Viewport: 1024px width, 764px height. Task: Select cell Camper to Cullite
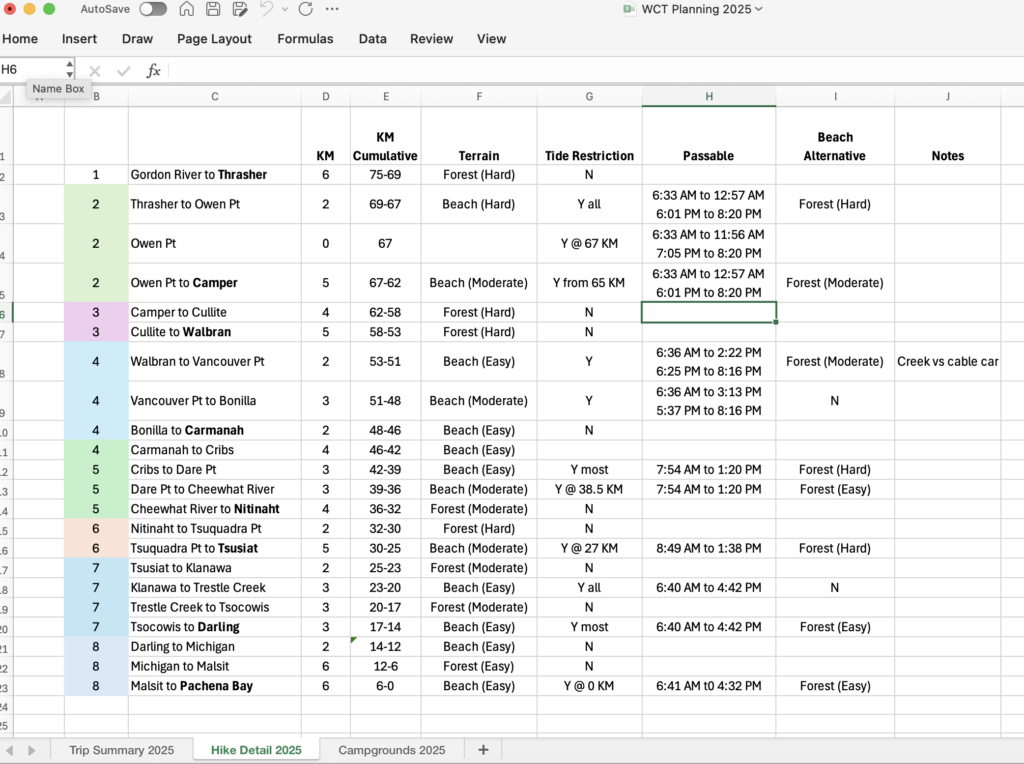coord(214,312)
